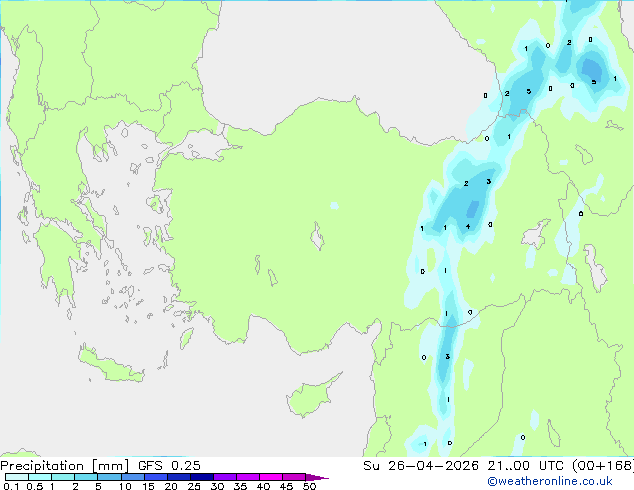Choose the 35–40 mm magenta swatch
The height and width of the screenshot is (490, 634).
247,477
